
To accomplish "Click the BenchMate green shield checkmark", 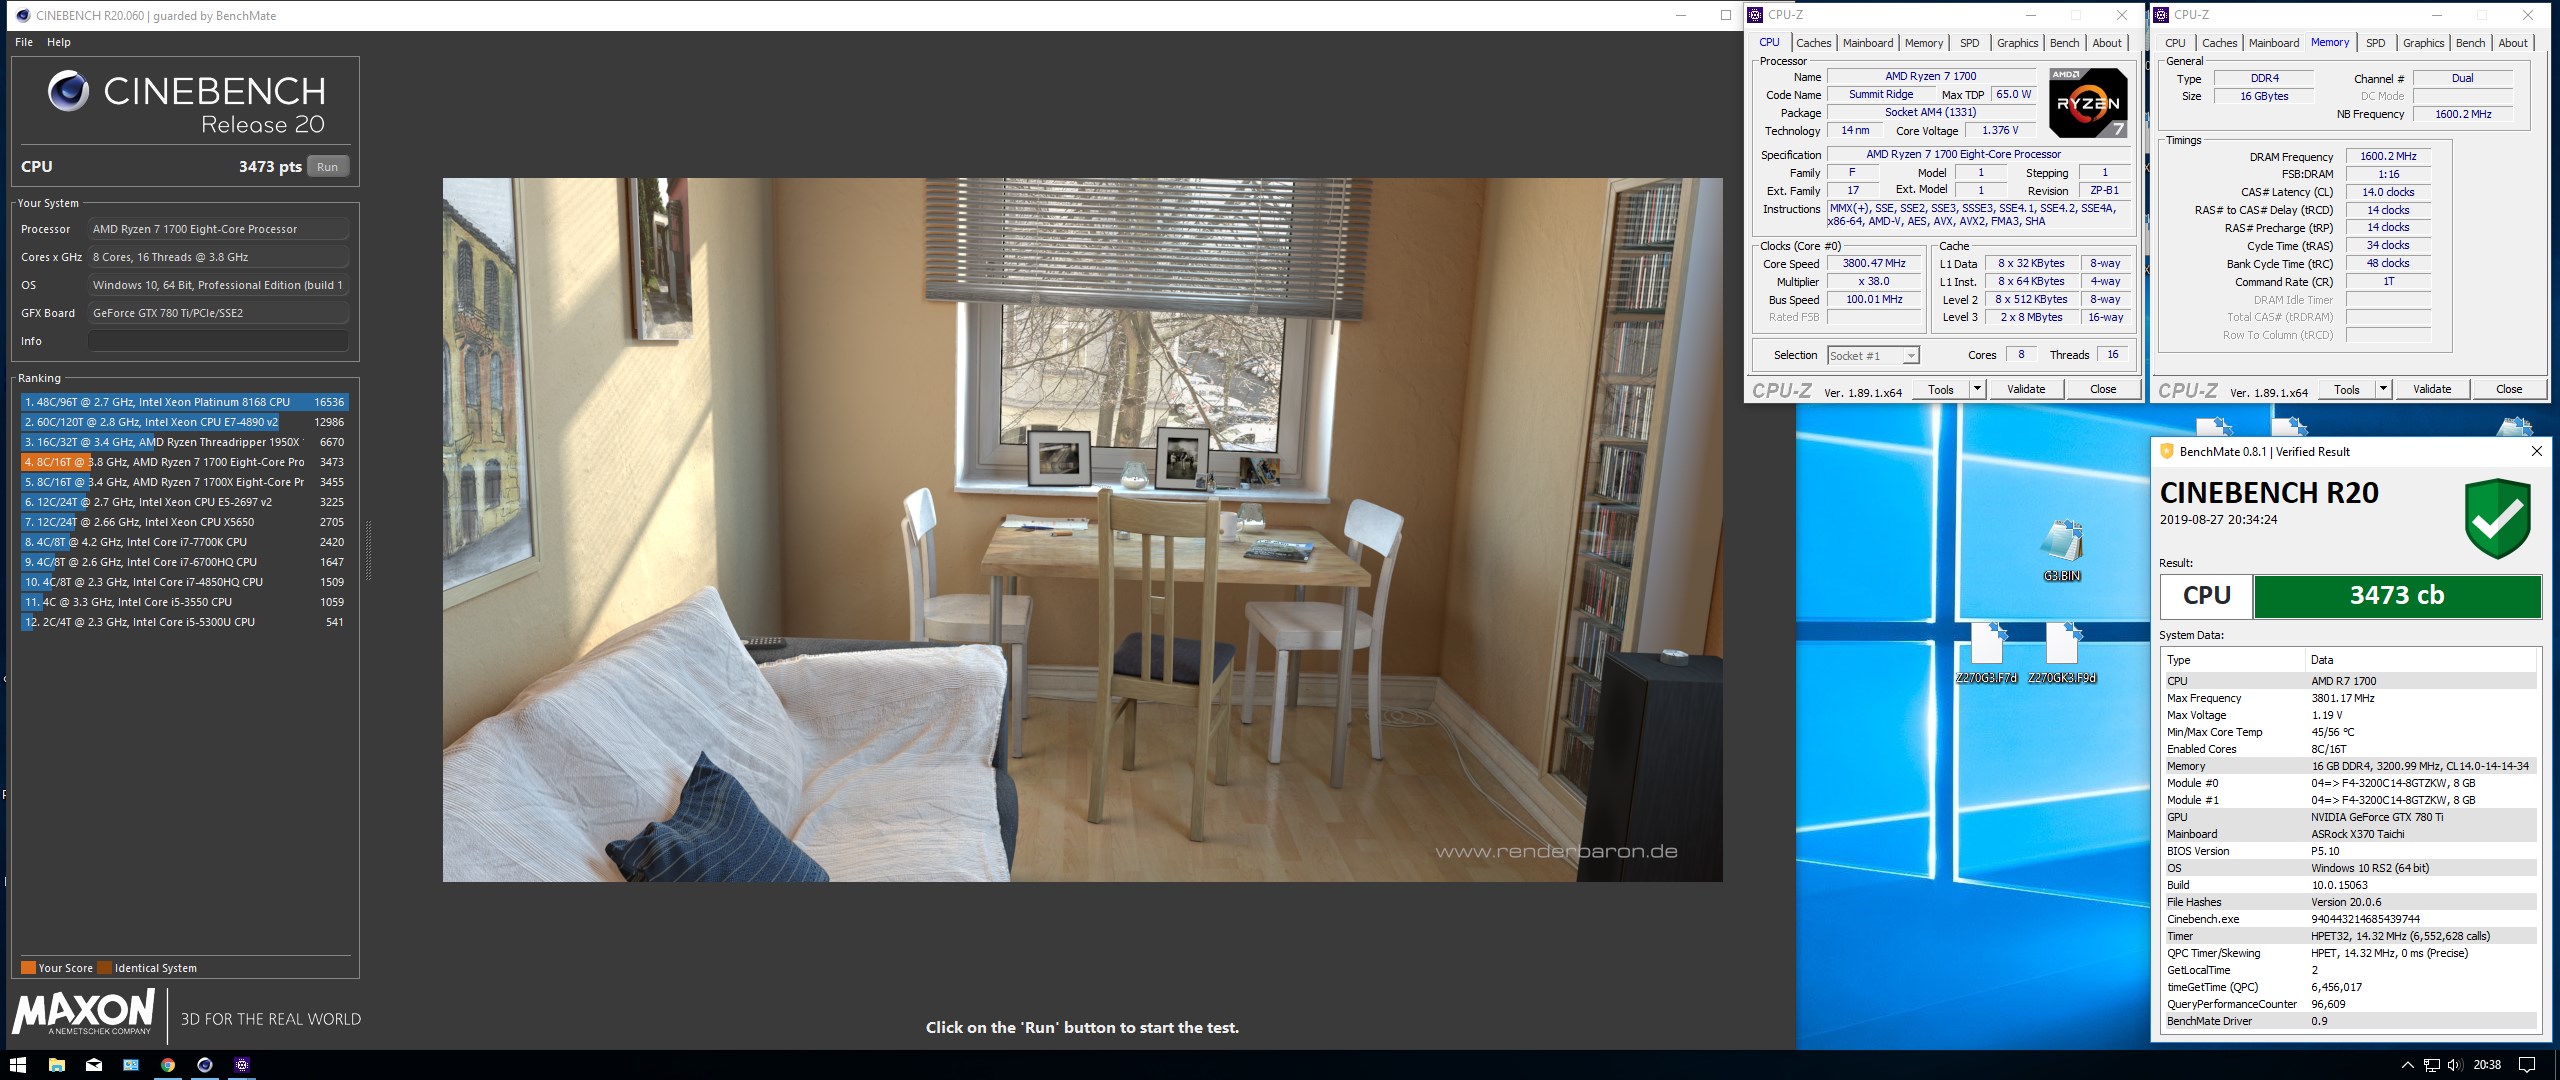I will coord(2497,518).
